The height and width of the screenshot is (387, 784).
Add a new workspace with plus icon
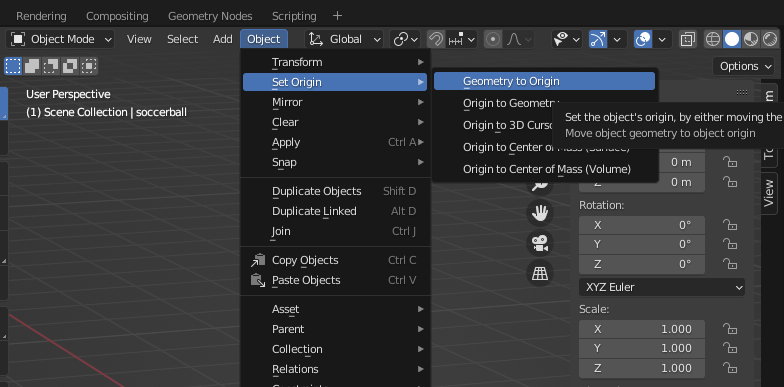[x=338, y=16]
